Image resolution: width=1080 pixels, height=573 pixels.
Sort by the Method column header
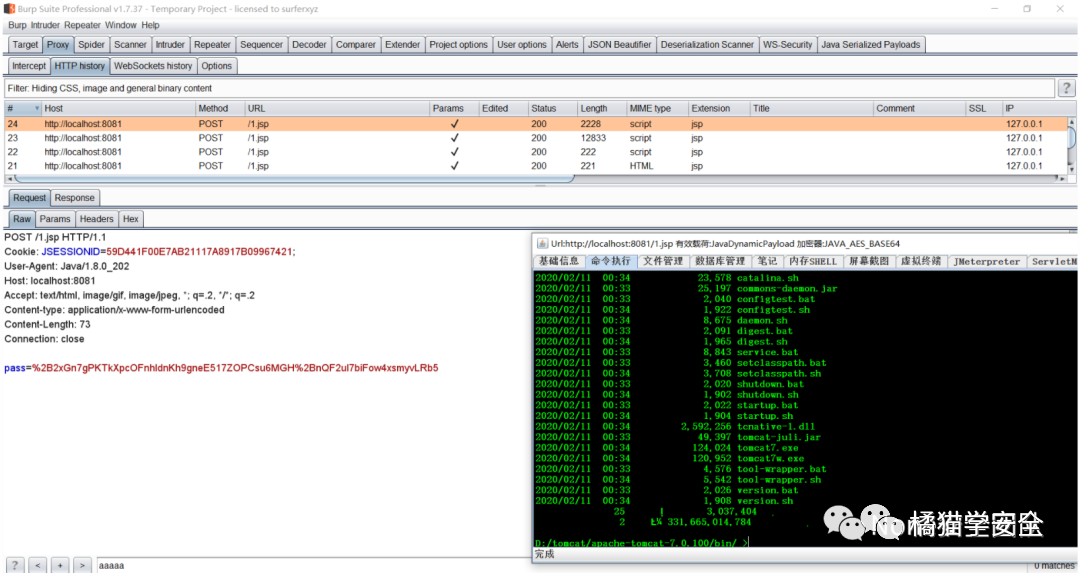220,109
